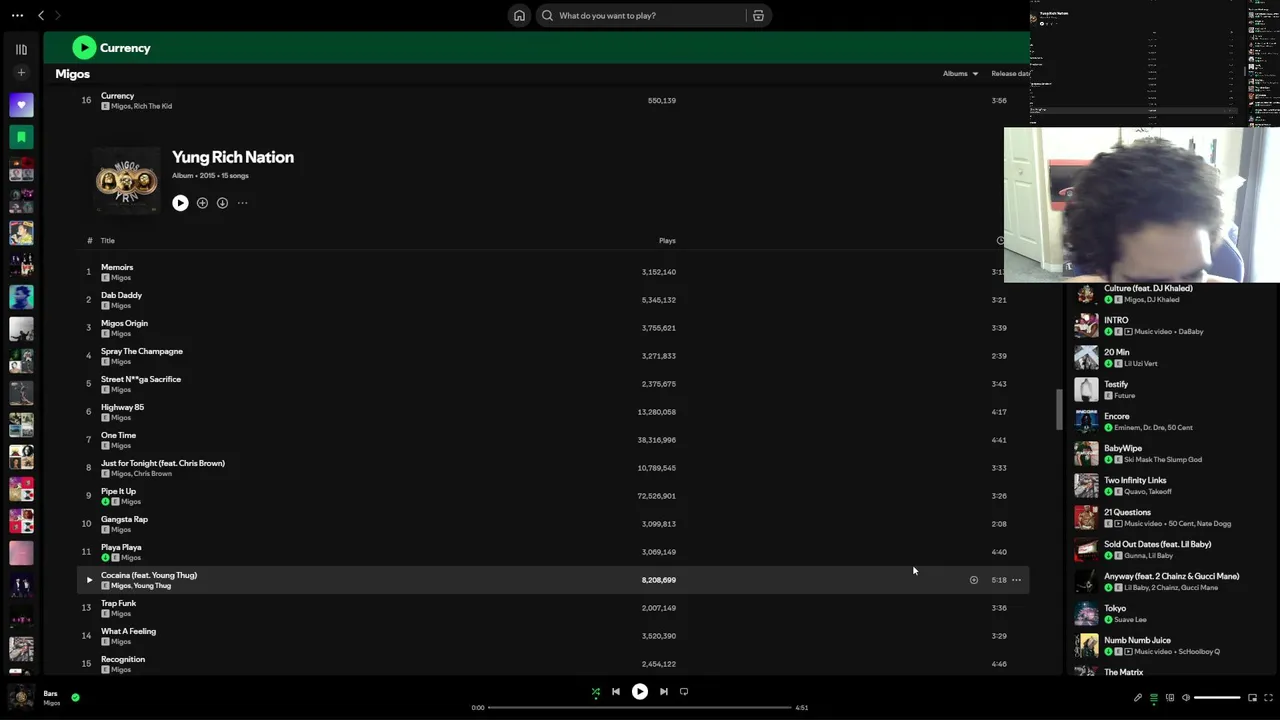Open lyrics with the microphone icon
This screenshot has height=720, width=1280.
pyautogui.click(x=1138, y=698)
